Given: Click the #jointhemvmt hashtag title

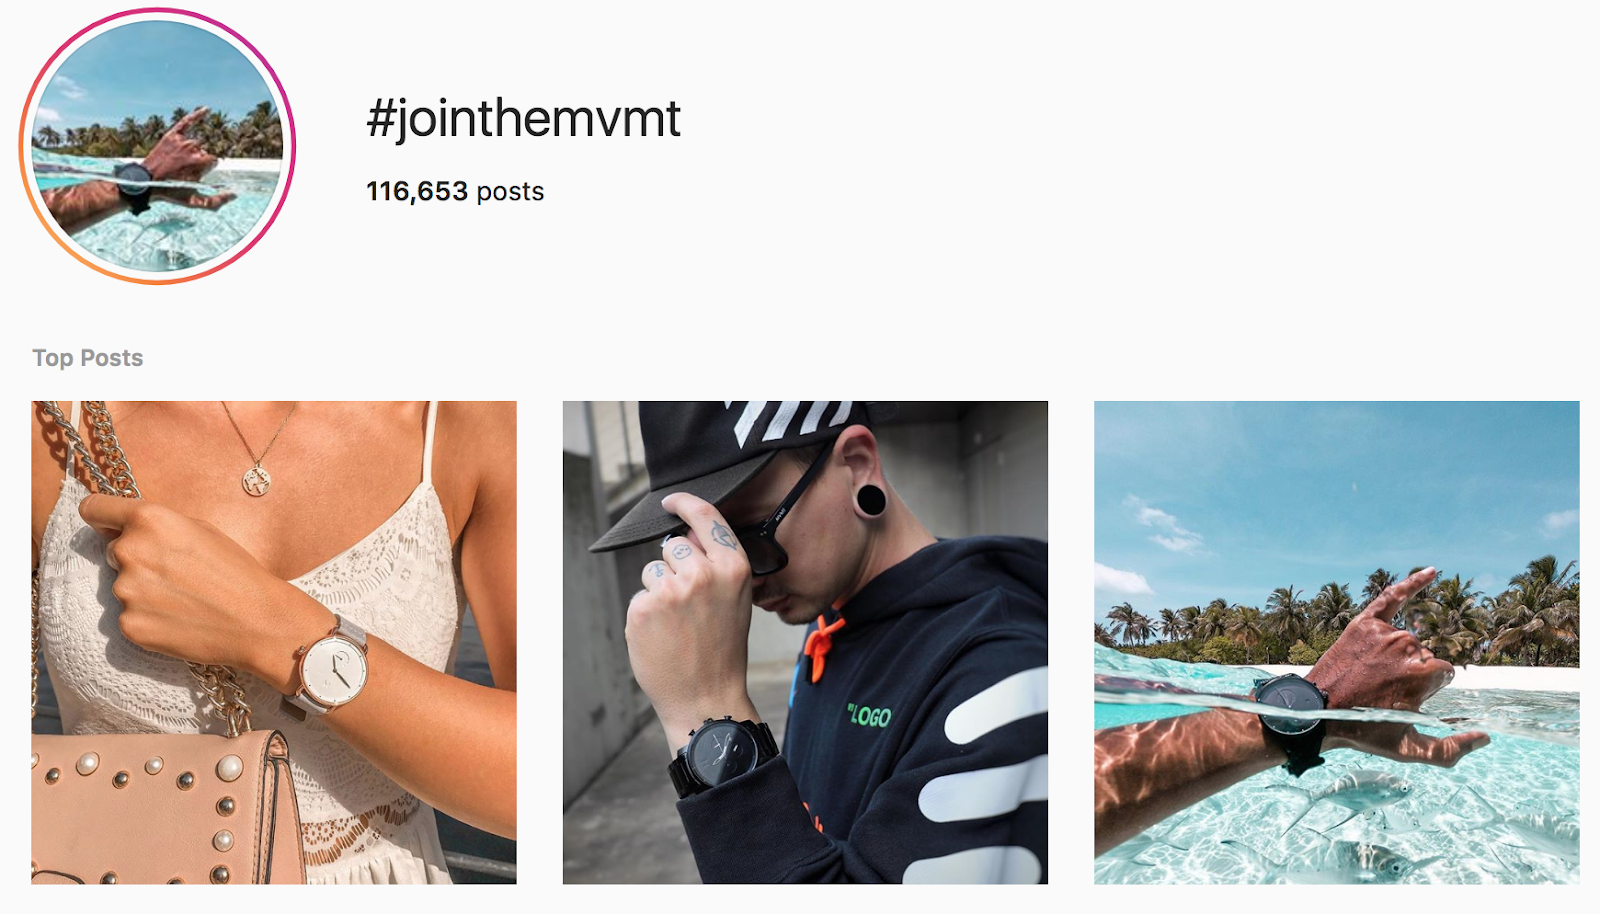Looking at the screenshot, I should tap(523, 119).
